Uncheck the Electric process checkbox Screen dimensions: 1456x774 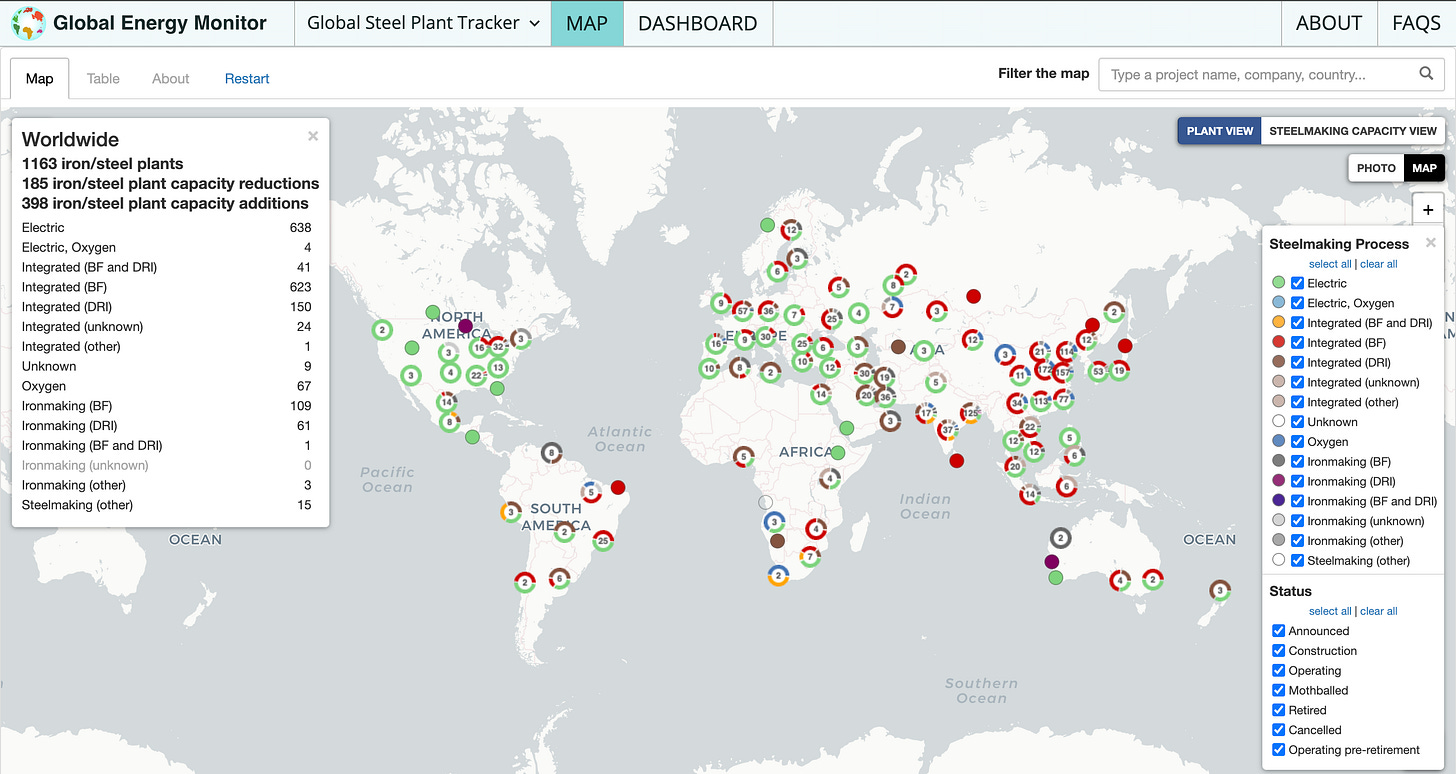click(x=1297, y=283)
